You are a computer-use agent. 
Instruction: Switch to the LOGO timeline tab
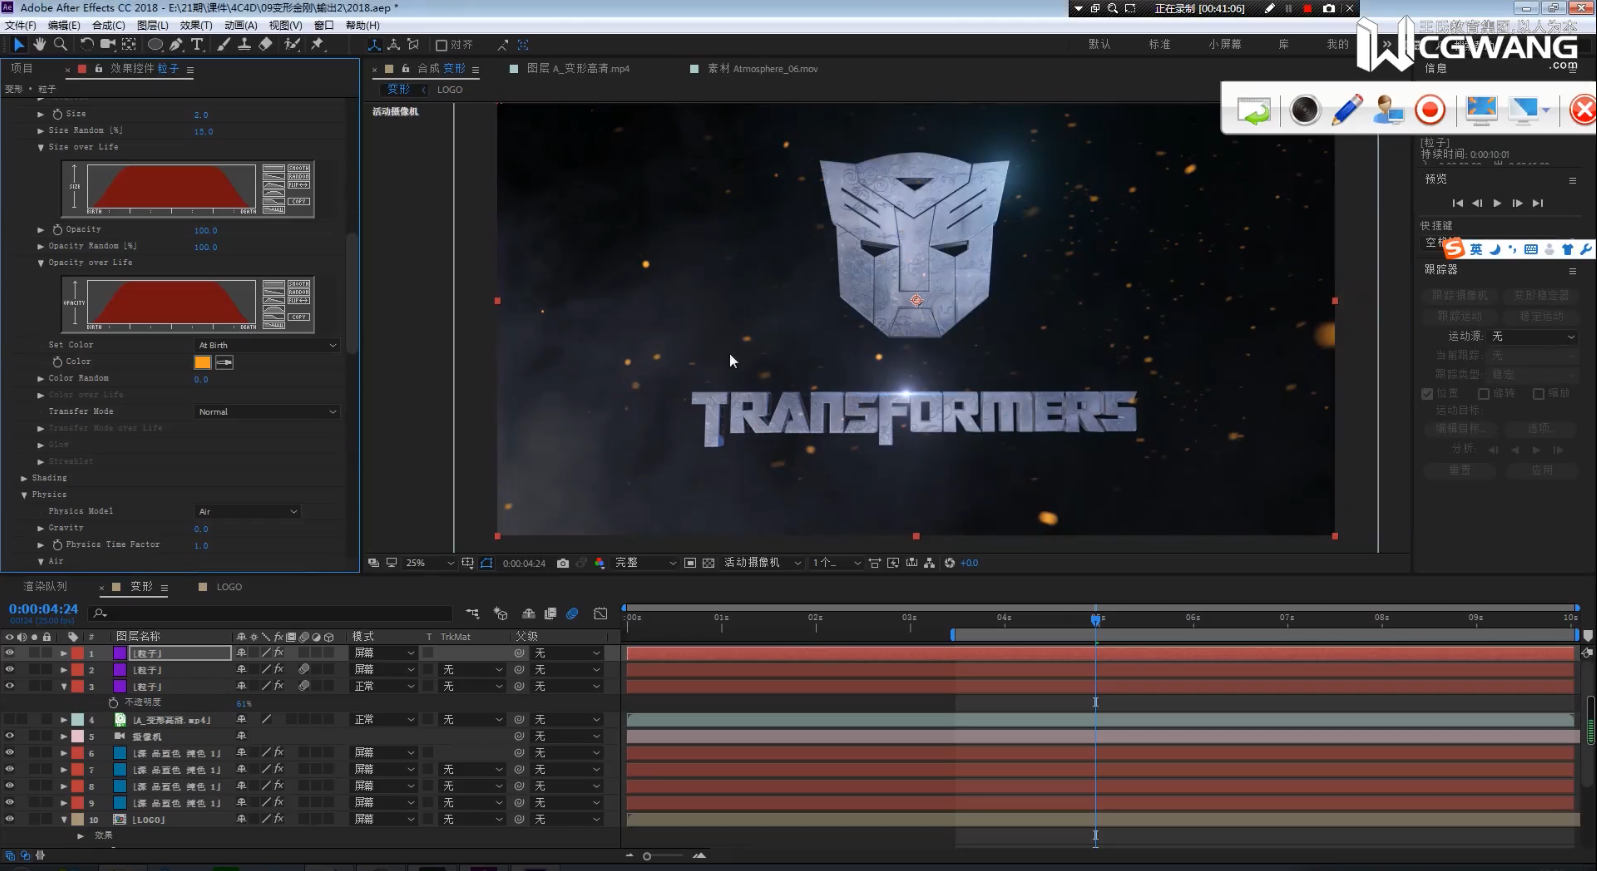point(229,587)
